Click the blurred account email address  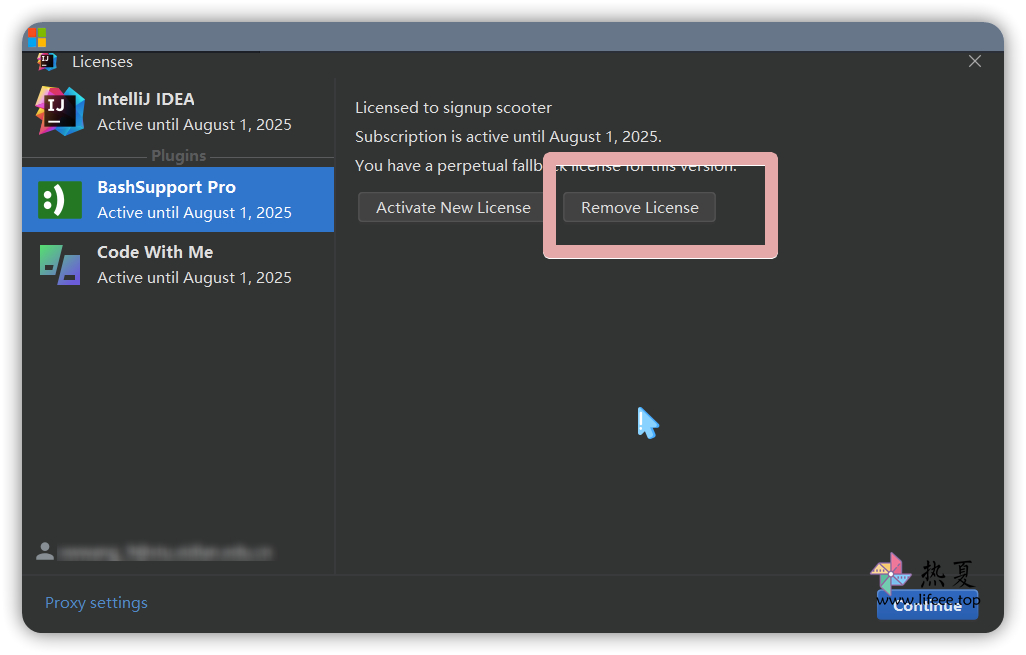pos(165,552)
